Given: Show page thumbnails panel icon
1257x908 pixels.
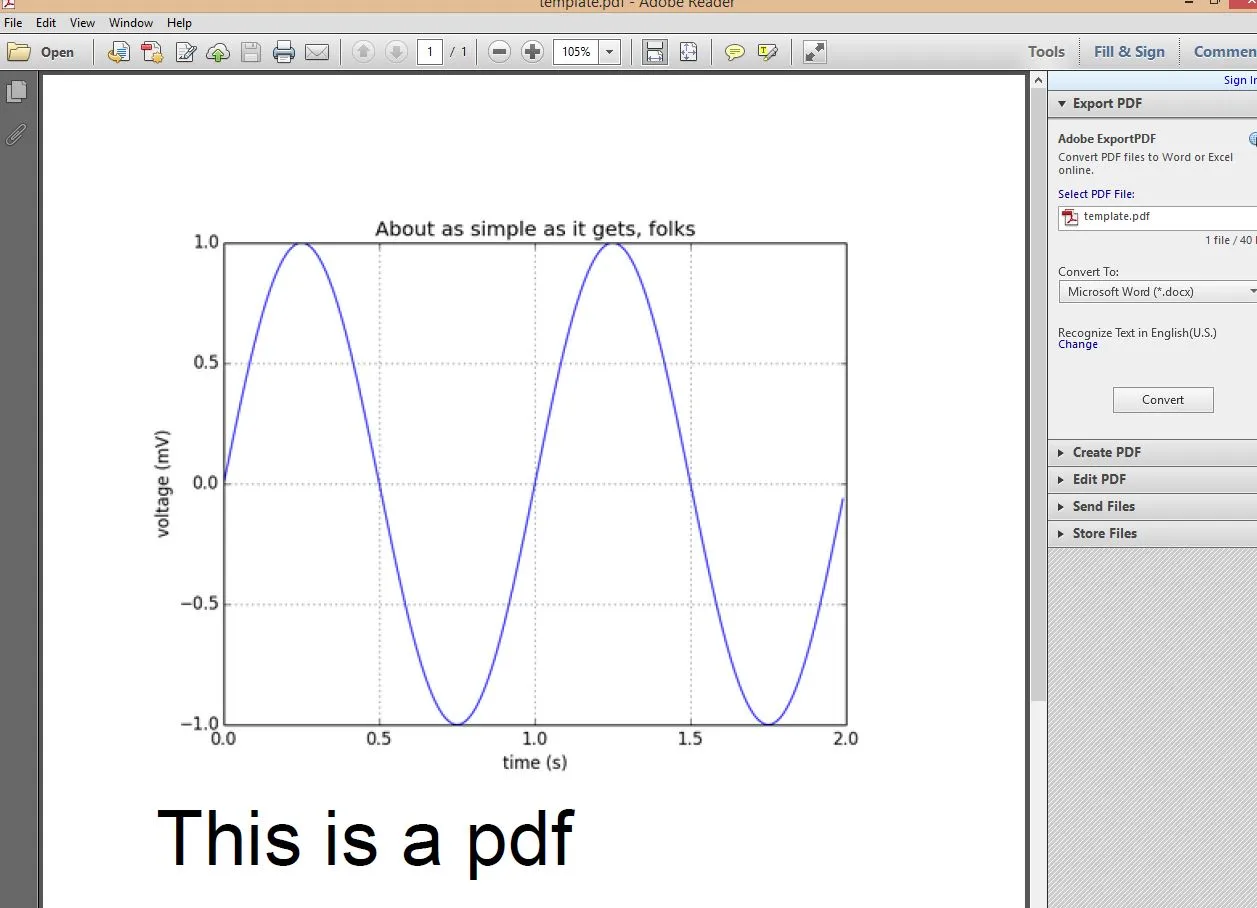Looking at the screenshot, I should coord(17,92).
